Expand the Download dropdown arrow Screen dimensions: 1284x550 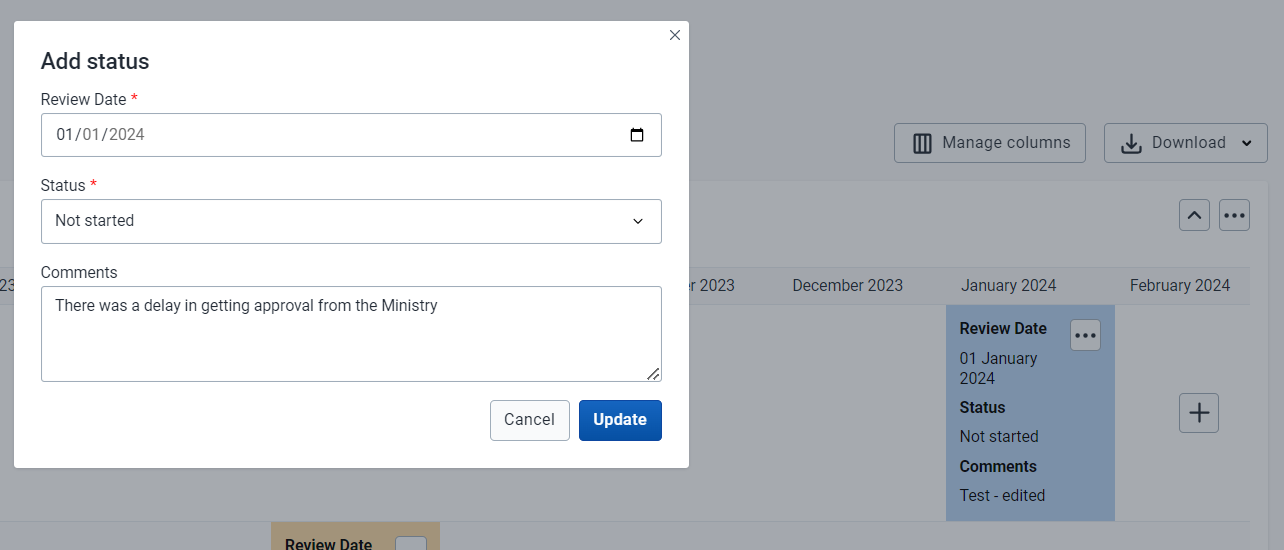tap(1246, 143)
